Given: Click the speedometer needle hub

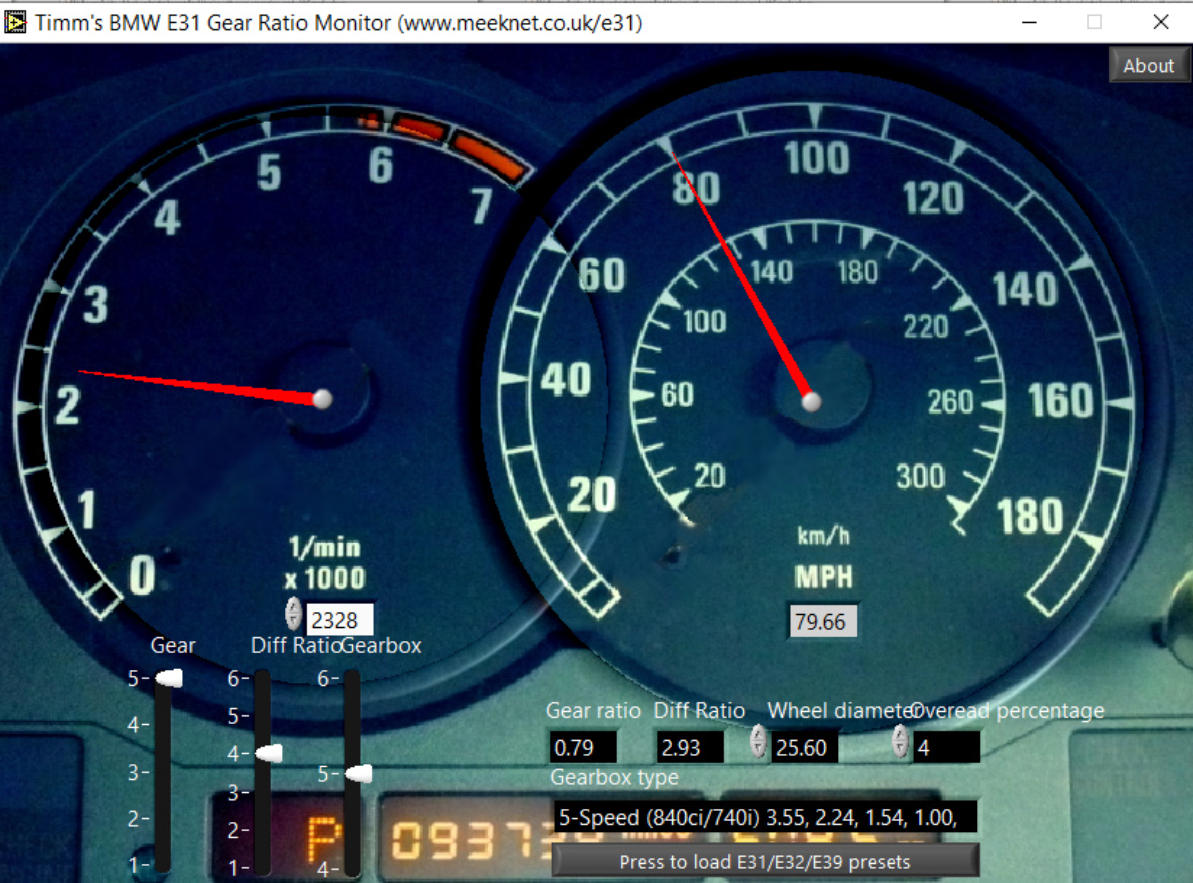Looking at the screenshot, I should click(x=812, y=401).
